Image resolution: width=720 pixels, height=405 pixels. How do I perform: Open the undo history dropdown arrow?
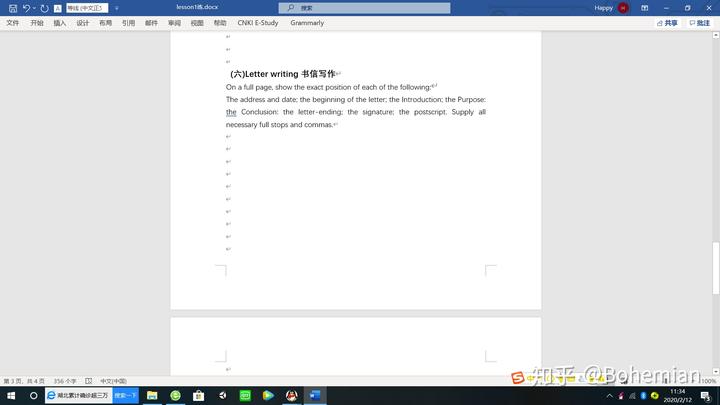tap(34, 8)
